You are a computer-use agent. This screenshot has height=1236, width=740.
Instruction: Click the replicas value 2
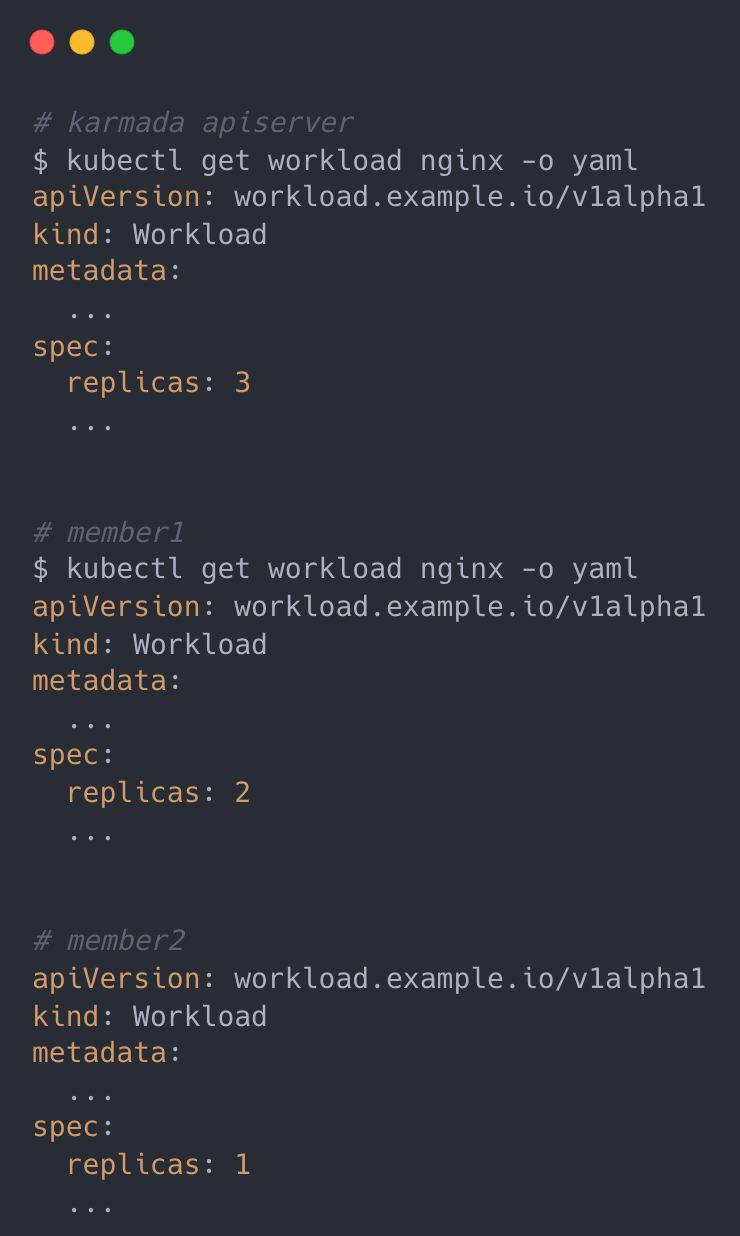pyautogui.click(x=242, y=793)
